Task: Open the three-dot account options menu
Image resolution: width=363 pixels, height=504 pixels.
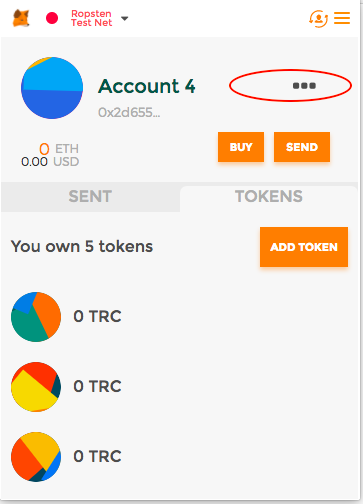Action: 304,86
